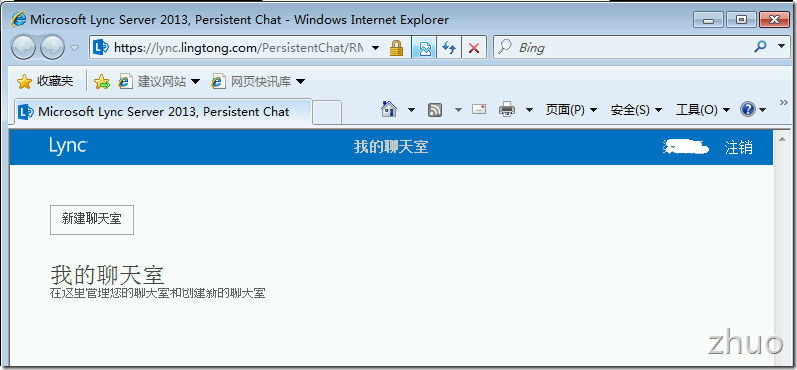Click the Internet Explorer icon in title bar

pos(19,20)
